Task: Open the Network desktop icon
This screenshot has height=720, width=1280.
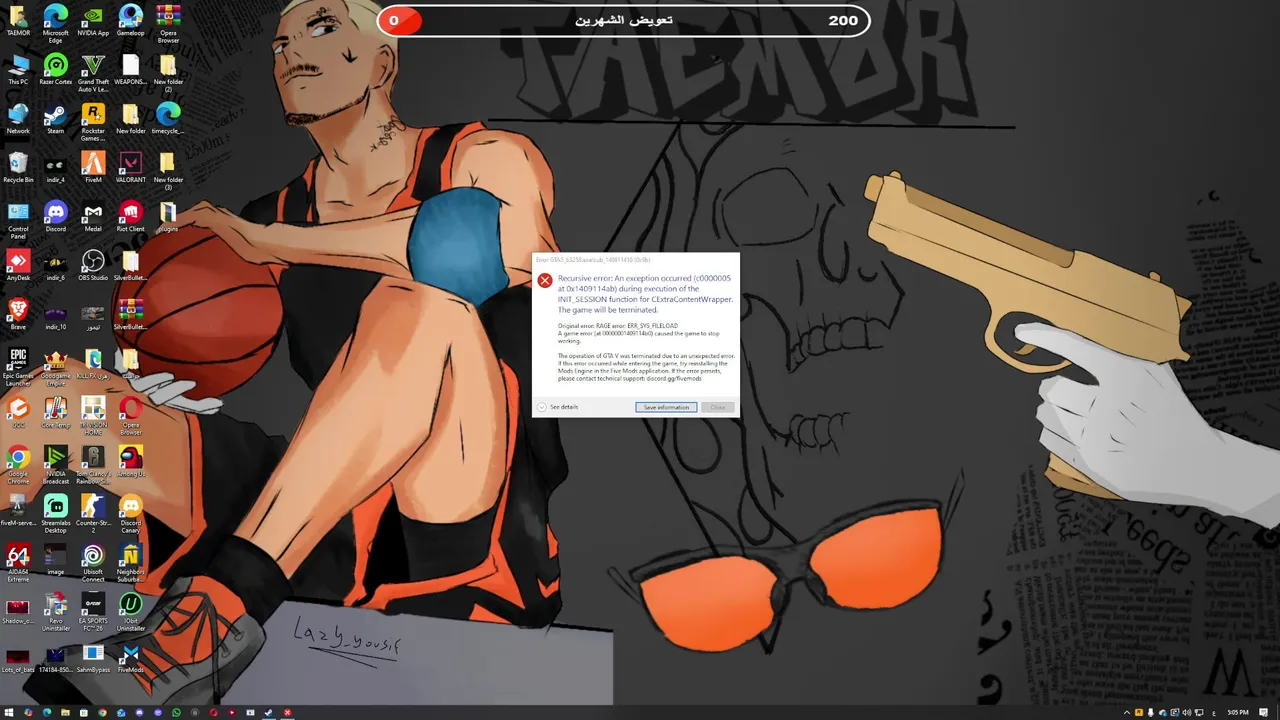Action: [x=18, y=118]
